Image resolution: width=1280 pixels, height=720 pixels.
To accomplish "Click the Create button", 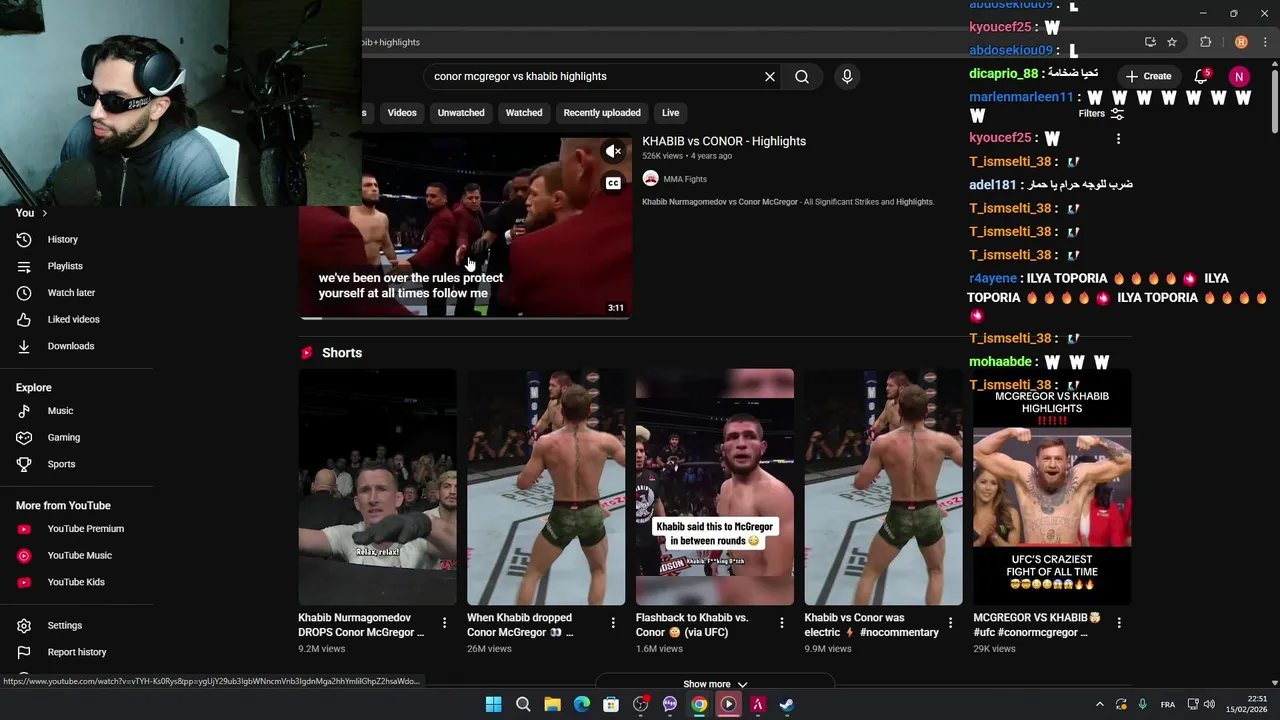I will point(1148,76).
